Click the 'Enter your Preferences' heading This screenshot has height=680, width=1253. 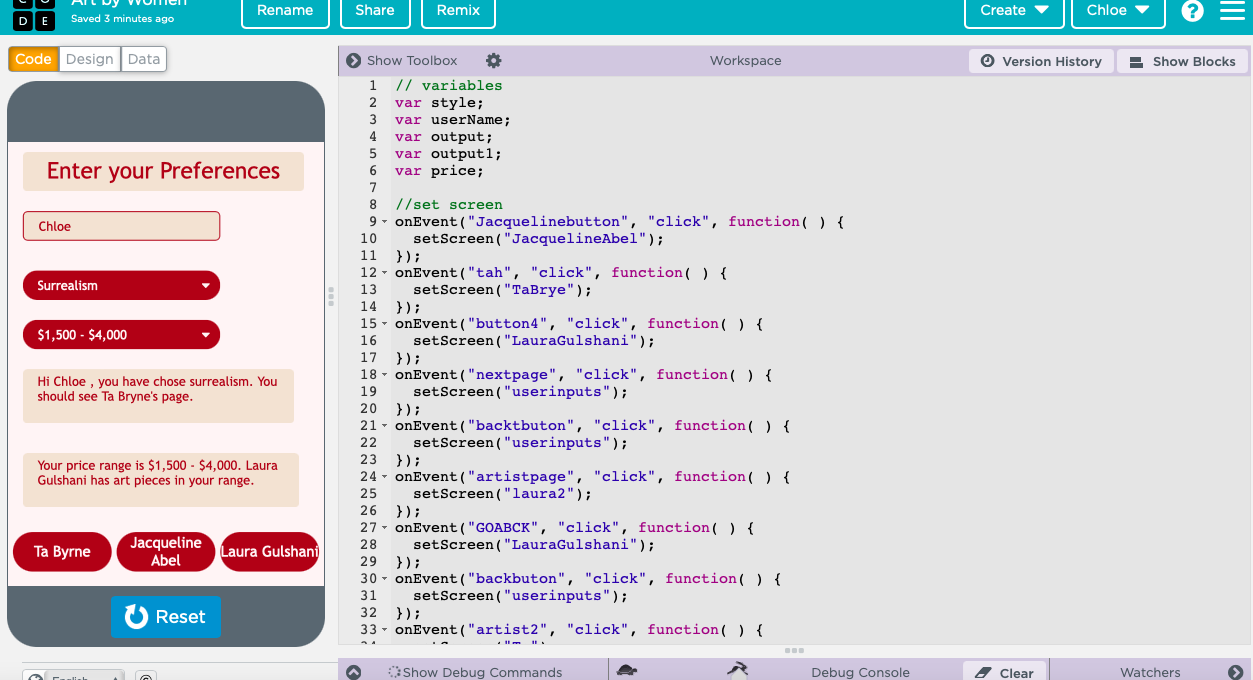click(163, 171)
